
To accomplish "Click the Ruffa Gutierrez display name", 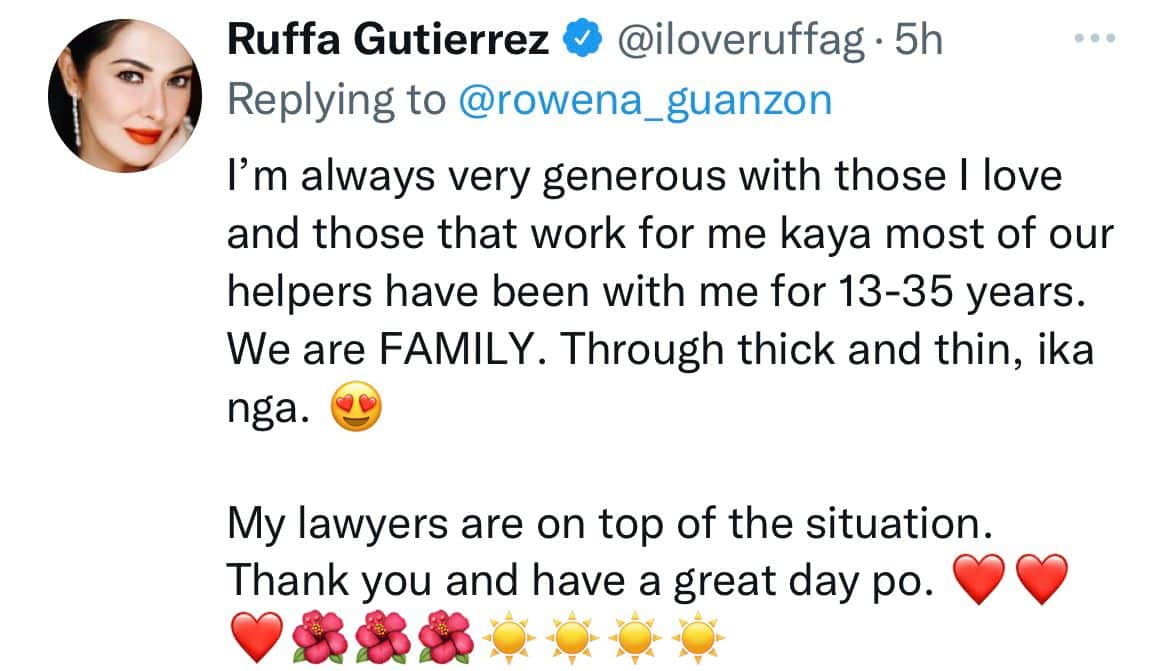I will click(x=389, y=40).
